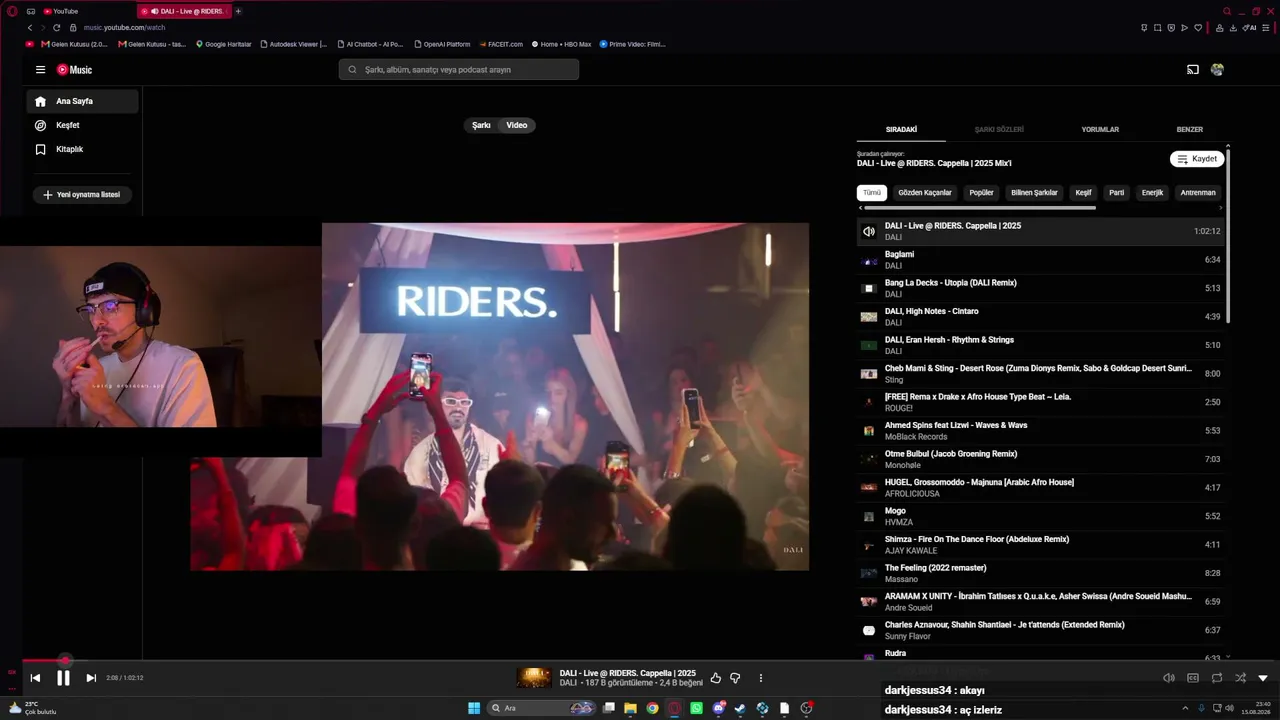The width and height of the screenshot is (1280, 720).
Task: Play The Feeling (2022 remaster)
Action: click(1040, 573)
